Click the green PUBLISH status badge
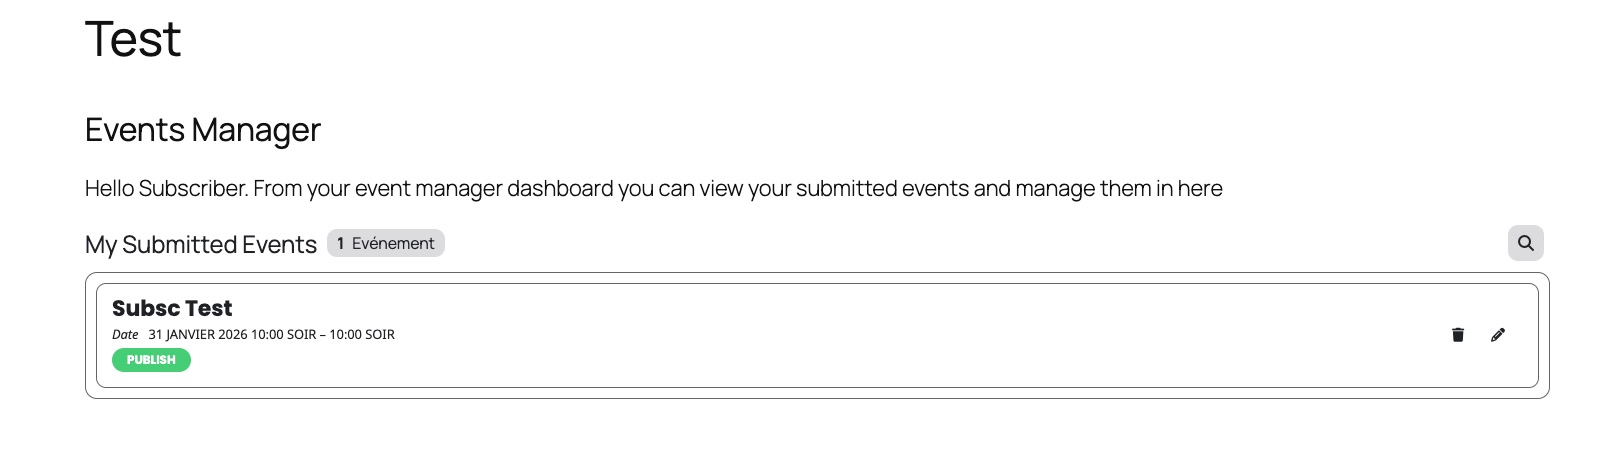 151,360
